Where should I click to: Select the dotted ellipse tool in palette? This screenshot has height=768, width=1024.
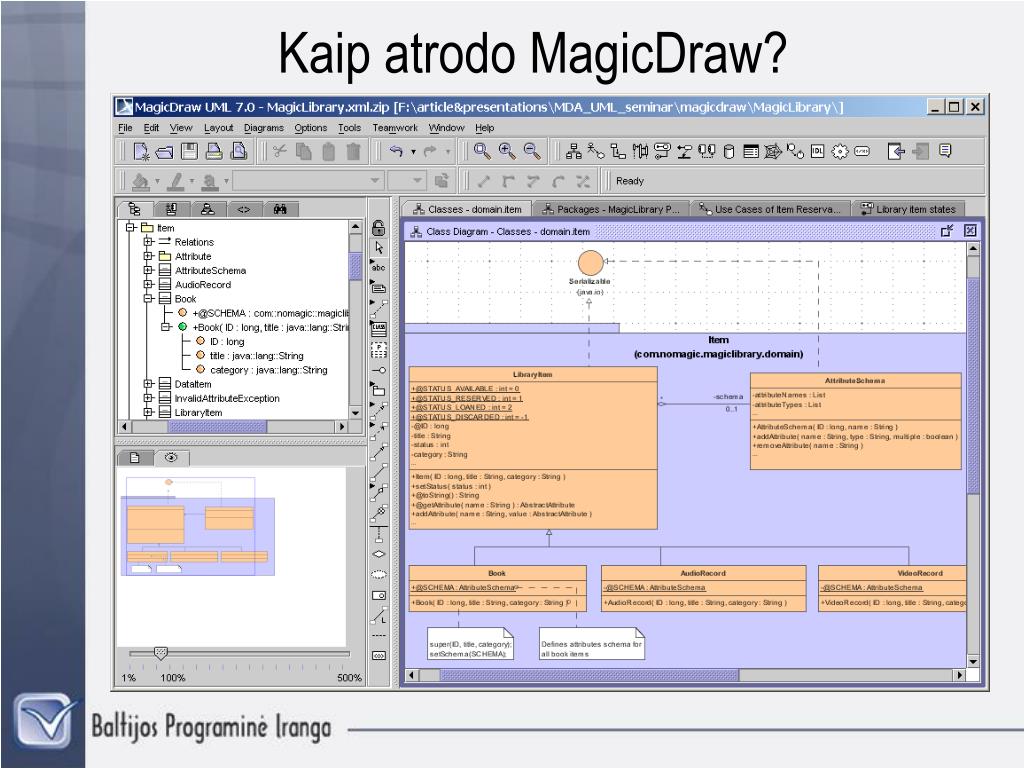click(379, 575)
